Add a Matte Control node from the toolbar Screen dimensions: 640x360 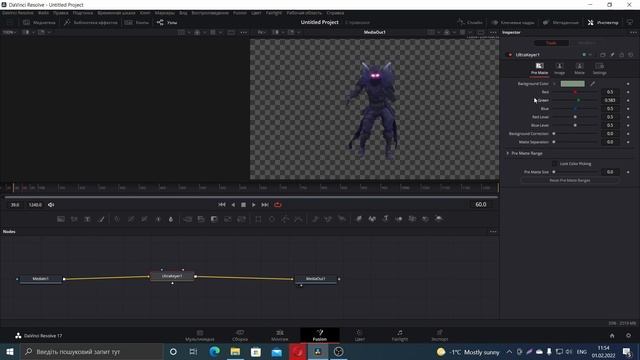214,219
